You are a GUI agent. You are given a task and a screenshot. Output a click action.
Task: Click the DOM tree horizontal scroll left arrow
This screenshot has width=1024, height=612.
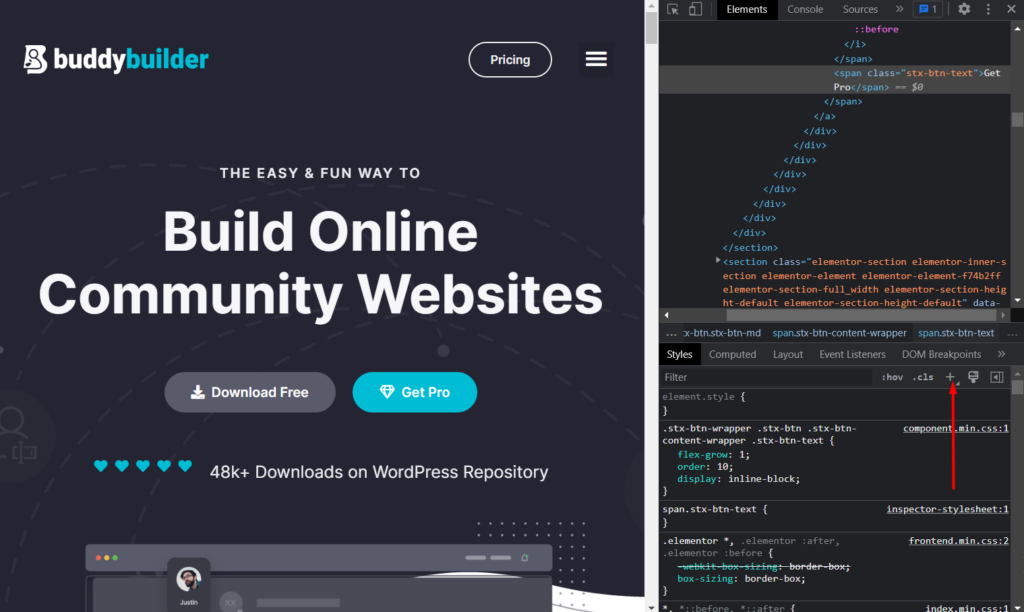(x=666, y=315)
